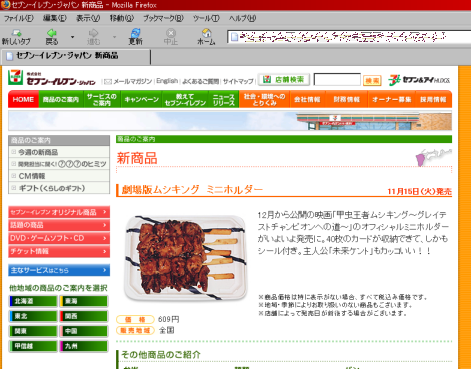This screenshot has width=471, height=369.
Task: Click the forward (進む) arrow icon
Action: pos(93,33)
